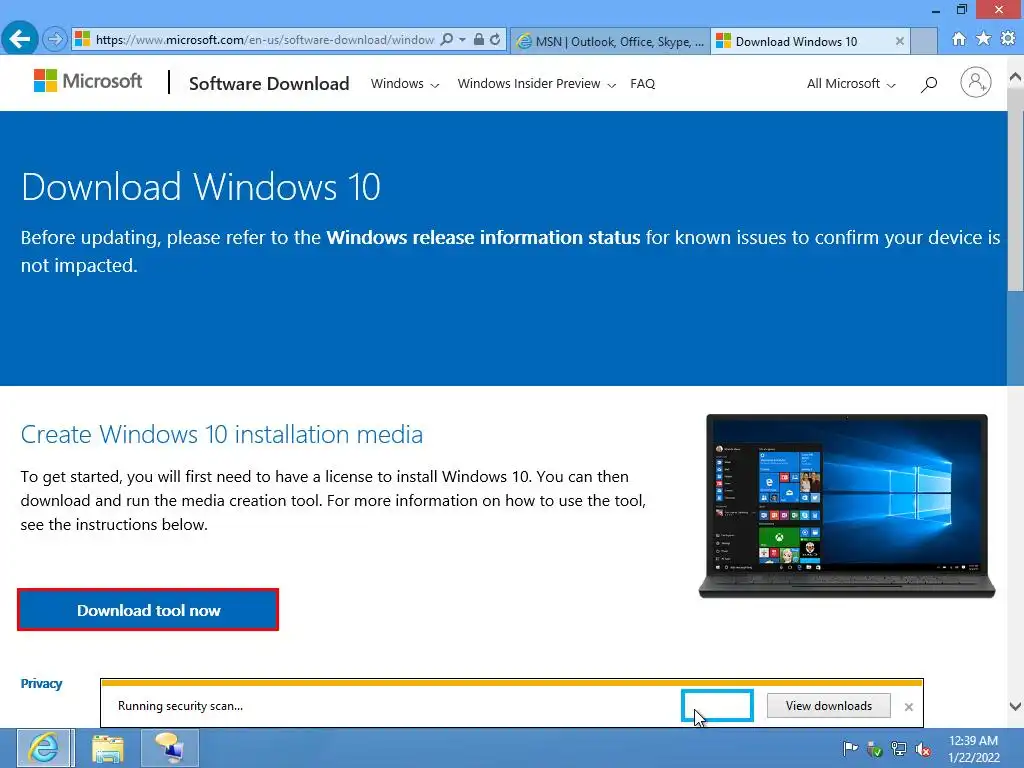Viewport: 1024px width, 768px height.
Task: Click the security lock icon in address bar
Action: click(x=479, y=40)
